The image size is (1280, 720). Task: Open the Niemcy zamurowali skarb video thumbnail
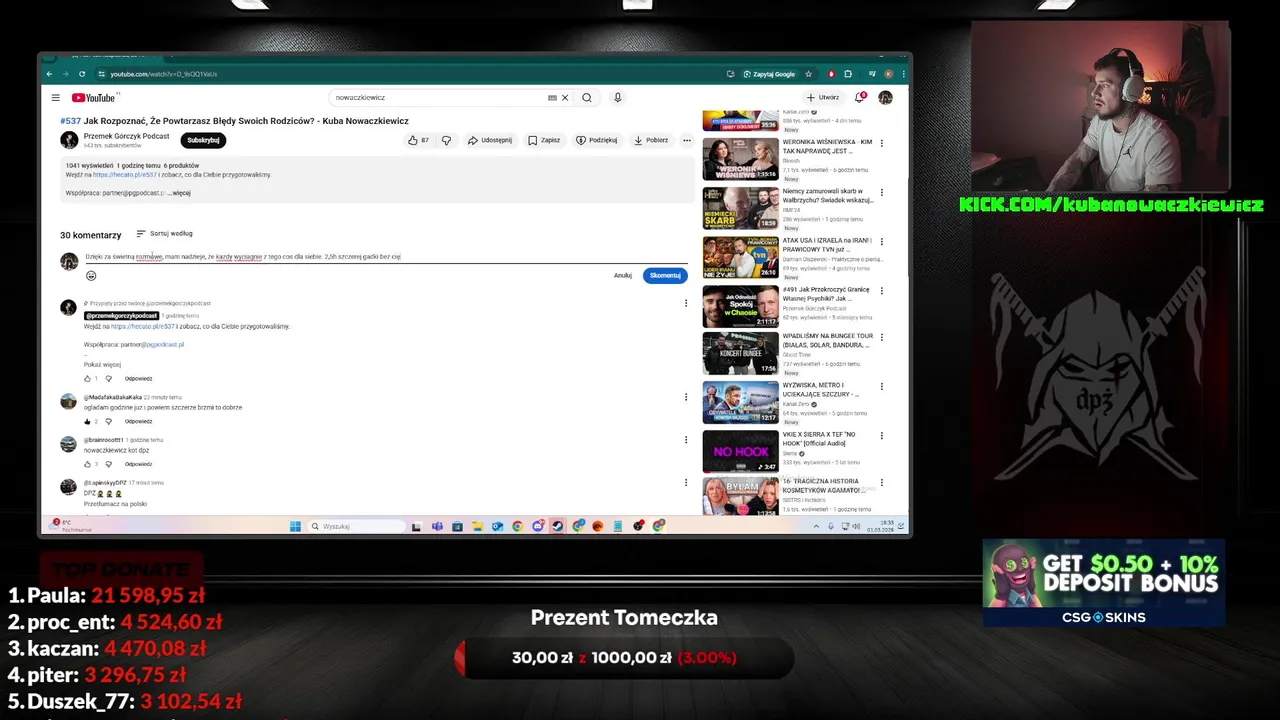pyautogui.click(x=740, y=208)
